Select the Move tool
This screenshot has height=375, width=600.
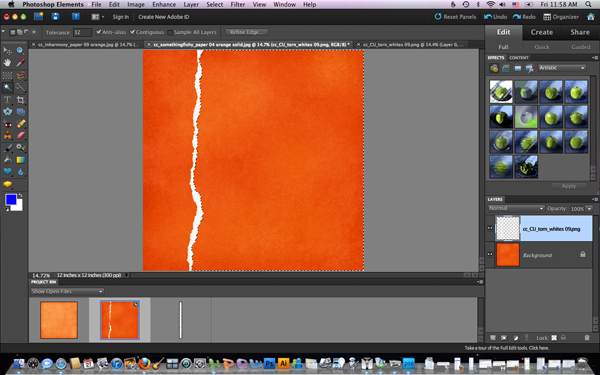point(7,51)
